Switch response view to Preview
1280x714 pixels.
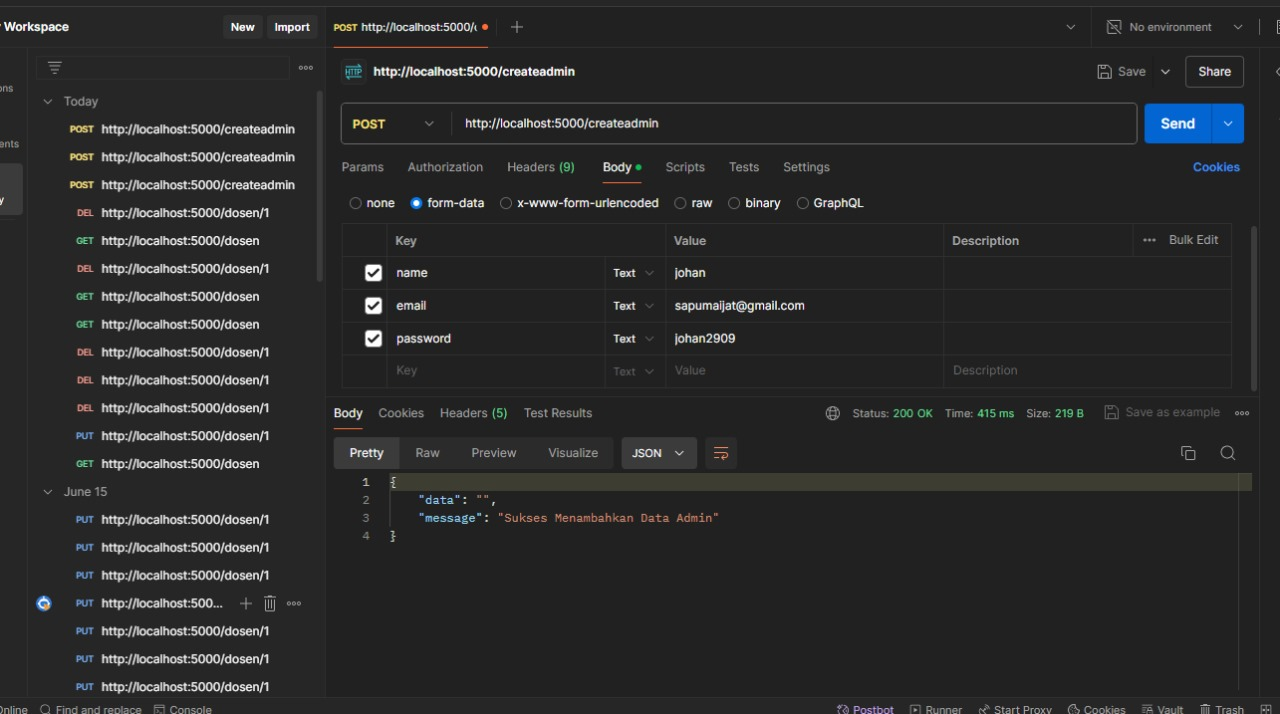494,453
